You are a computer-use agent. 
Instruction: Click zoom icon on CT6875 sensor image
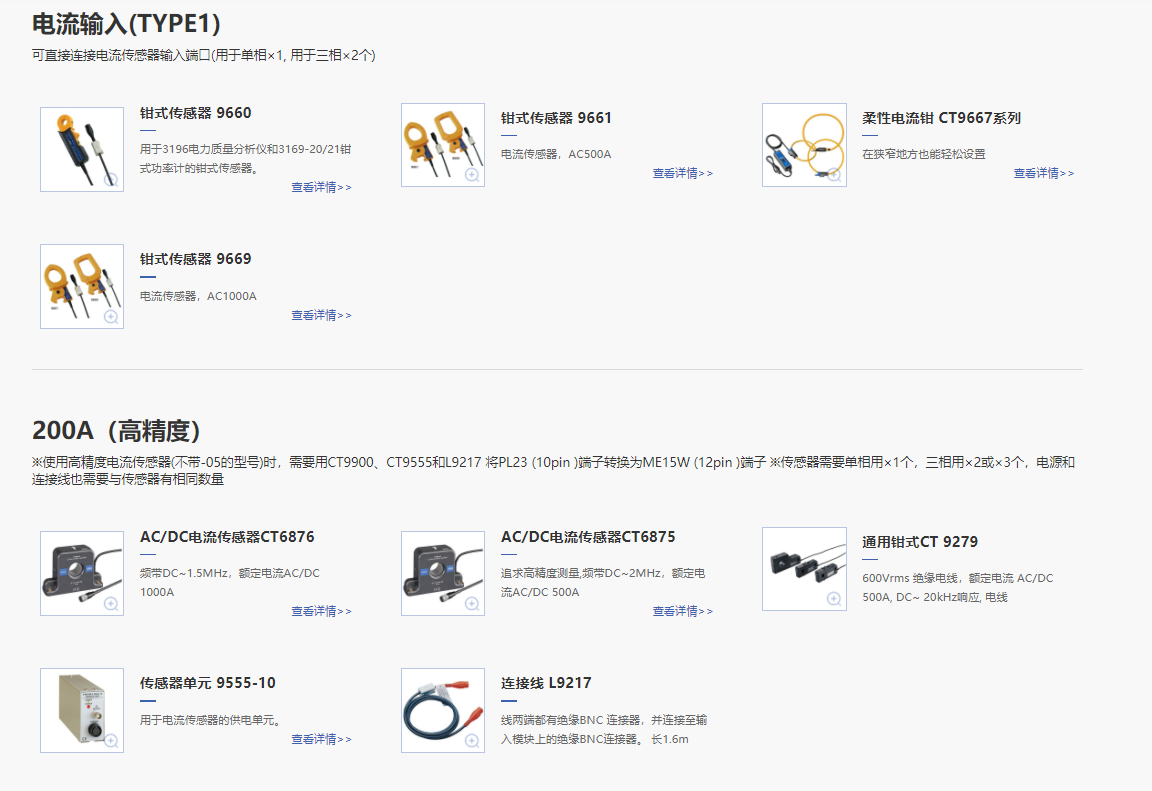point(472,604)
